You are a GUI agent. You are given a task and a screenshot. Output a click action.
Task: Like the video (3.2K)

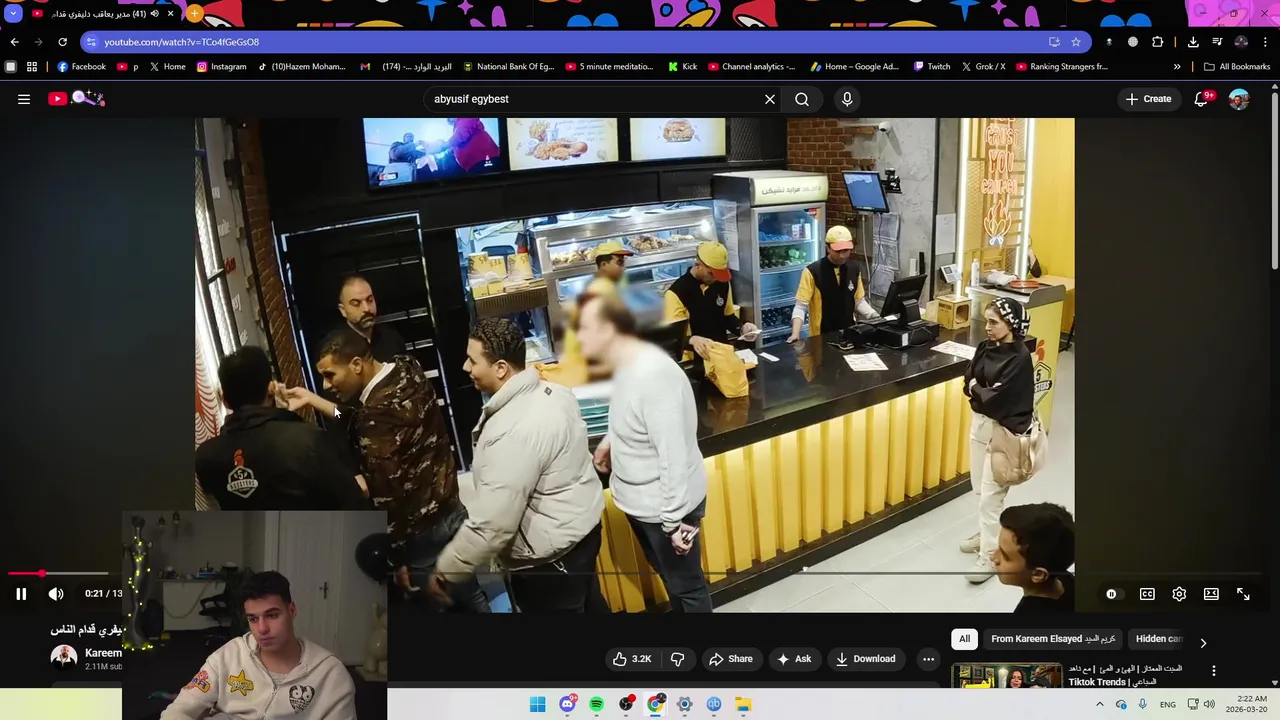pos(632,659)
